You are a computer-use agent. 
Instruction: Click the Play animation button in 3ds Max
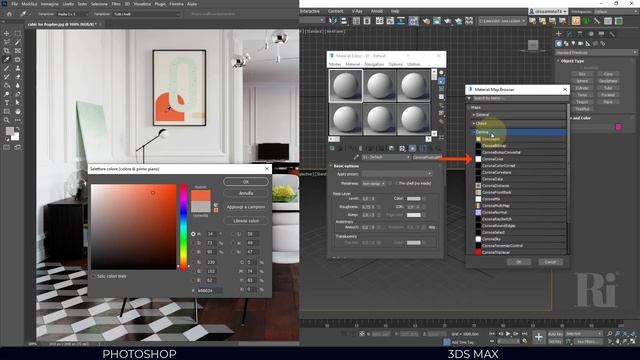click(508, 334)
